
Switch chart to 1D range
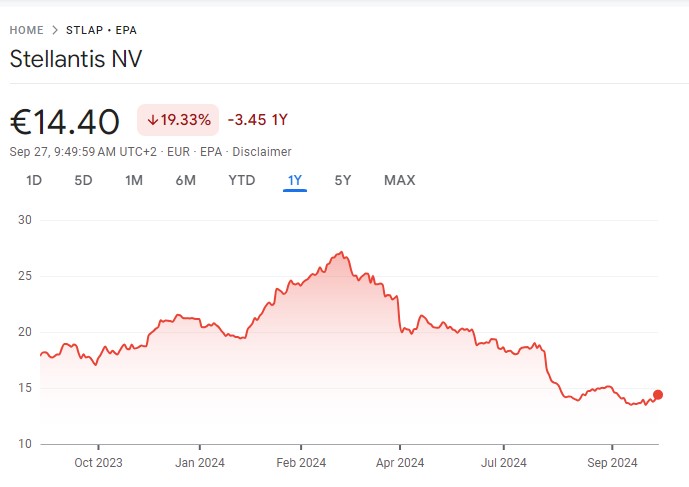tap(34, 181)
